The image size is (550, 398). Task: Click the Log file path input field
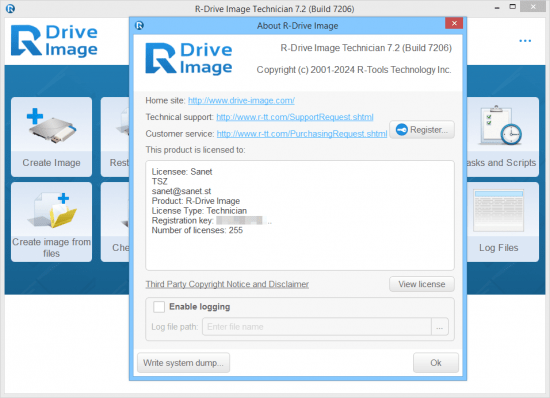tap(317, 327)
